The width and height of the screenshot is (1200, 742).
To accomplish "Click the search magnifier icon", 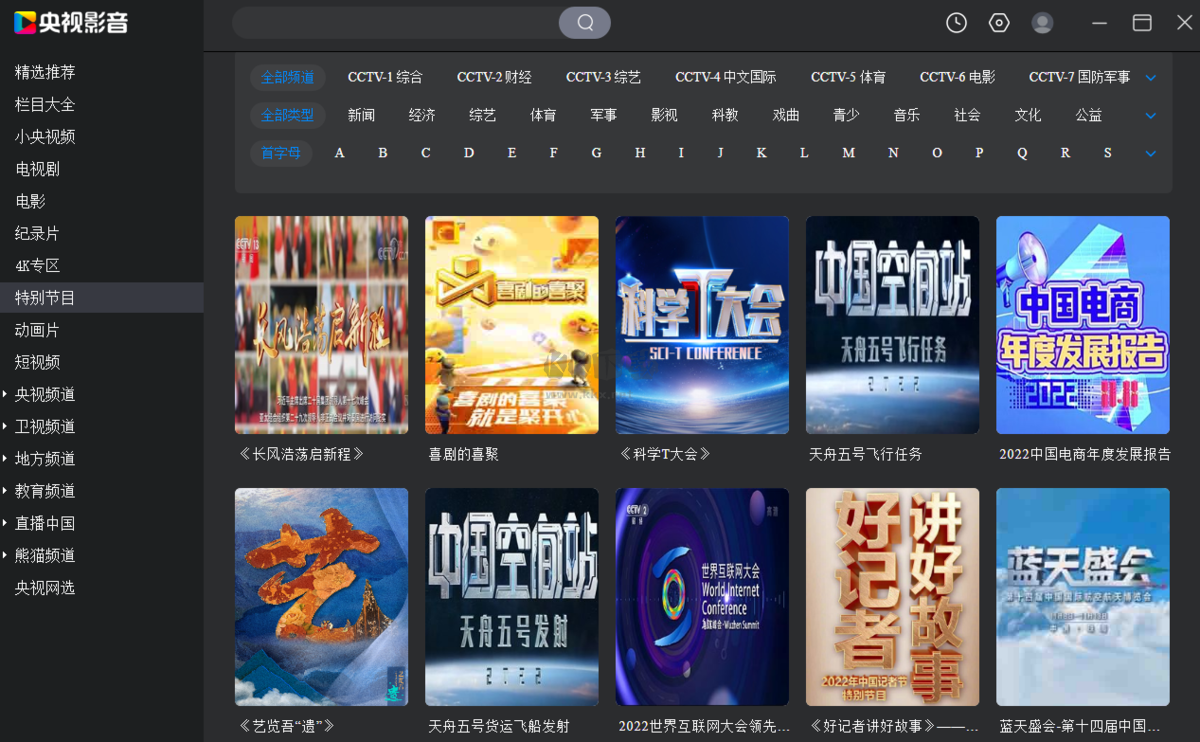I will pyautogui.click(x=584, y=22).
